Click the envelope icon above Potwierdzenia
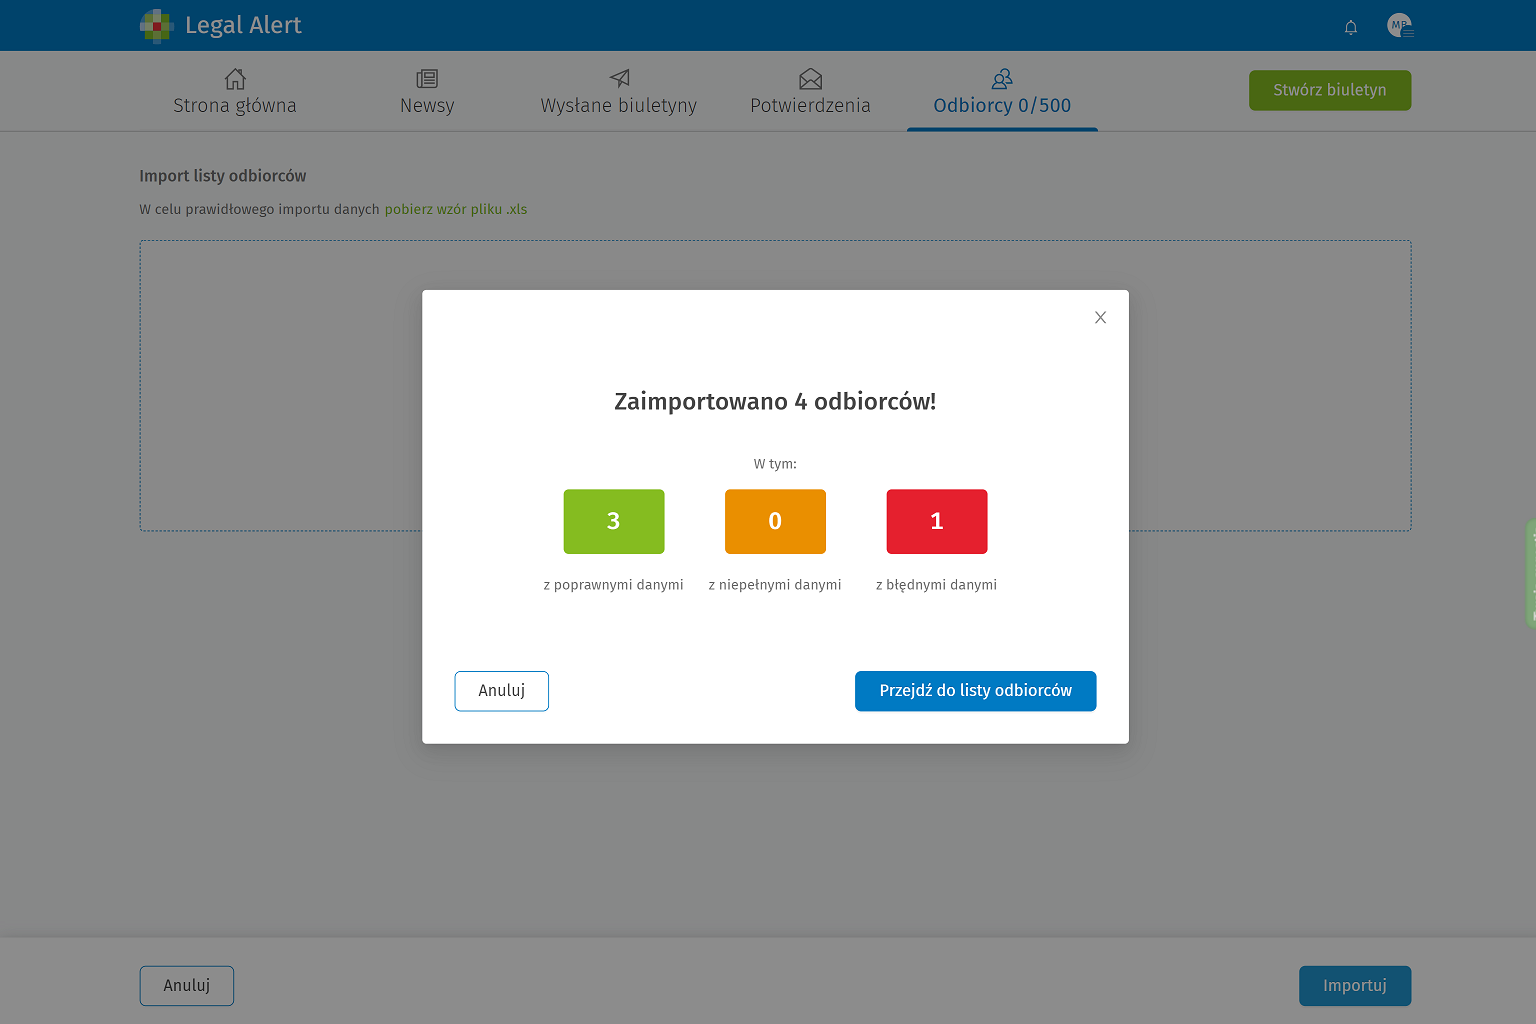Viewport: 1536px width, 1024px height. (810, 79)
